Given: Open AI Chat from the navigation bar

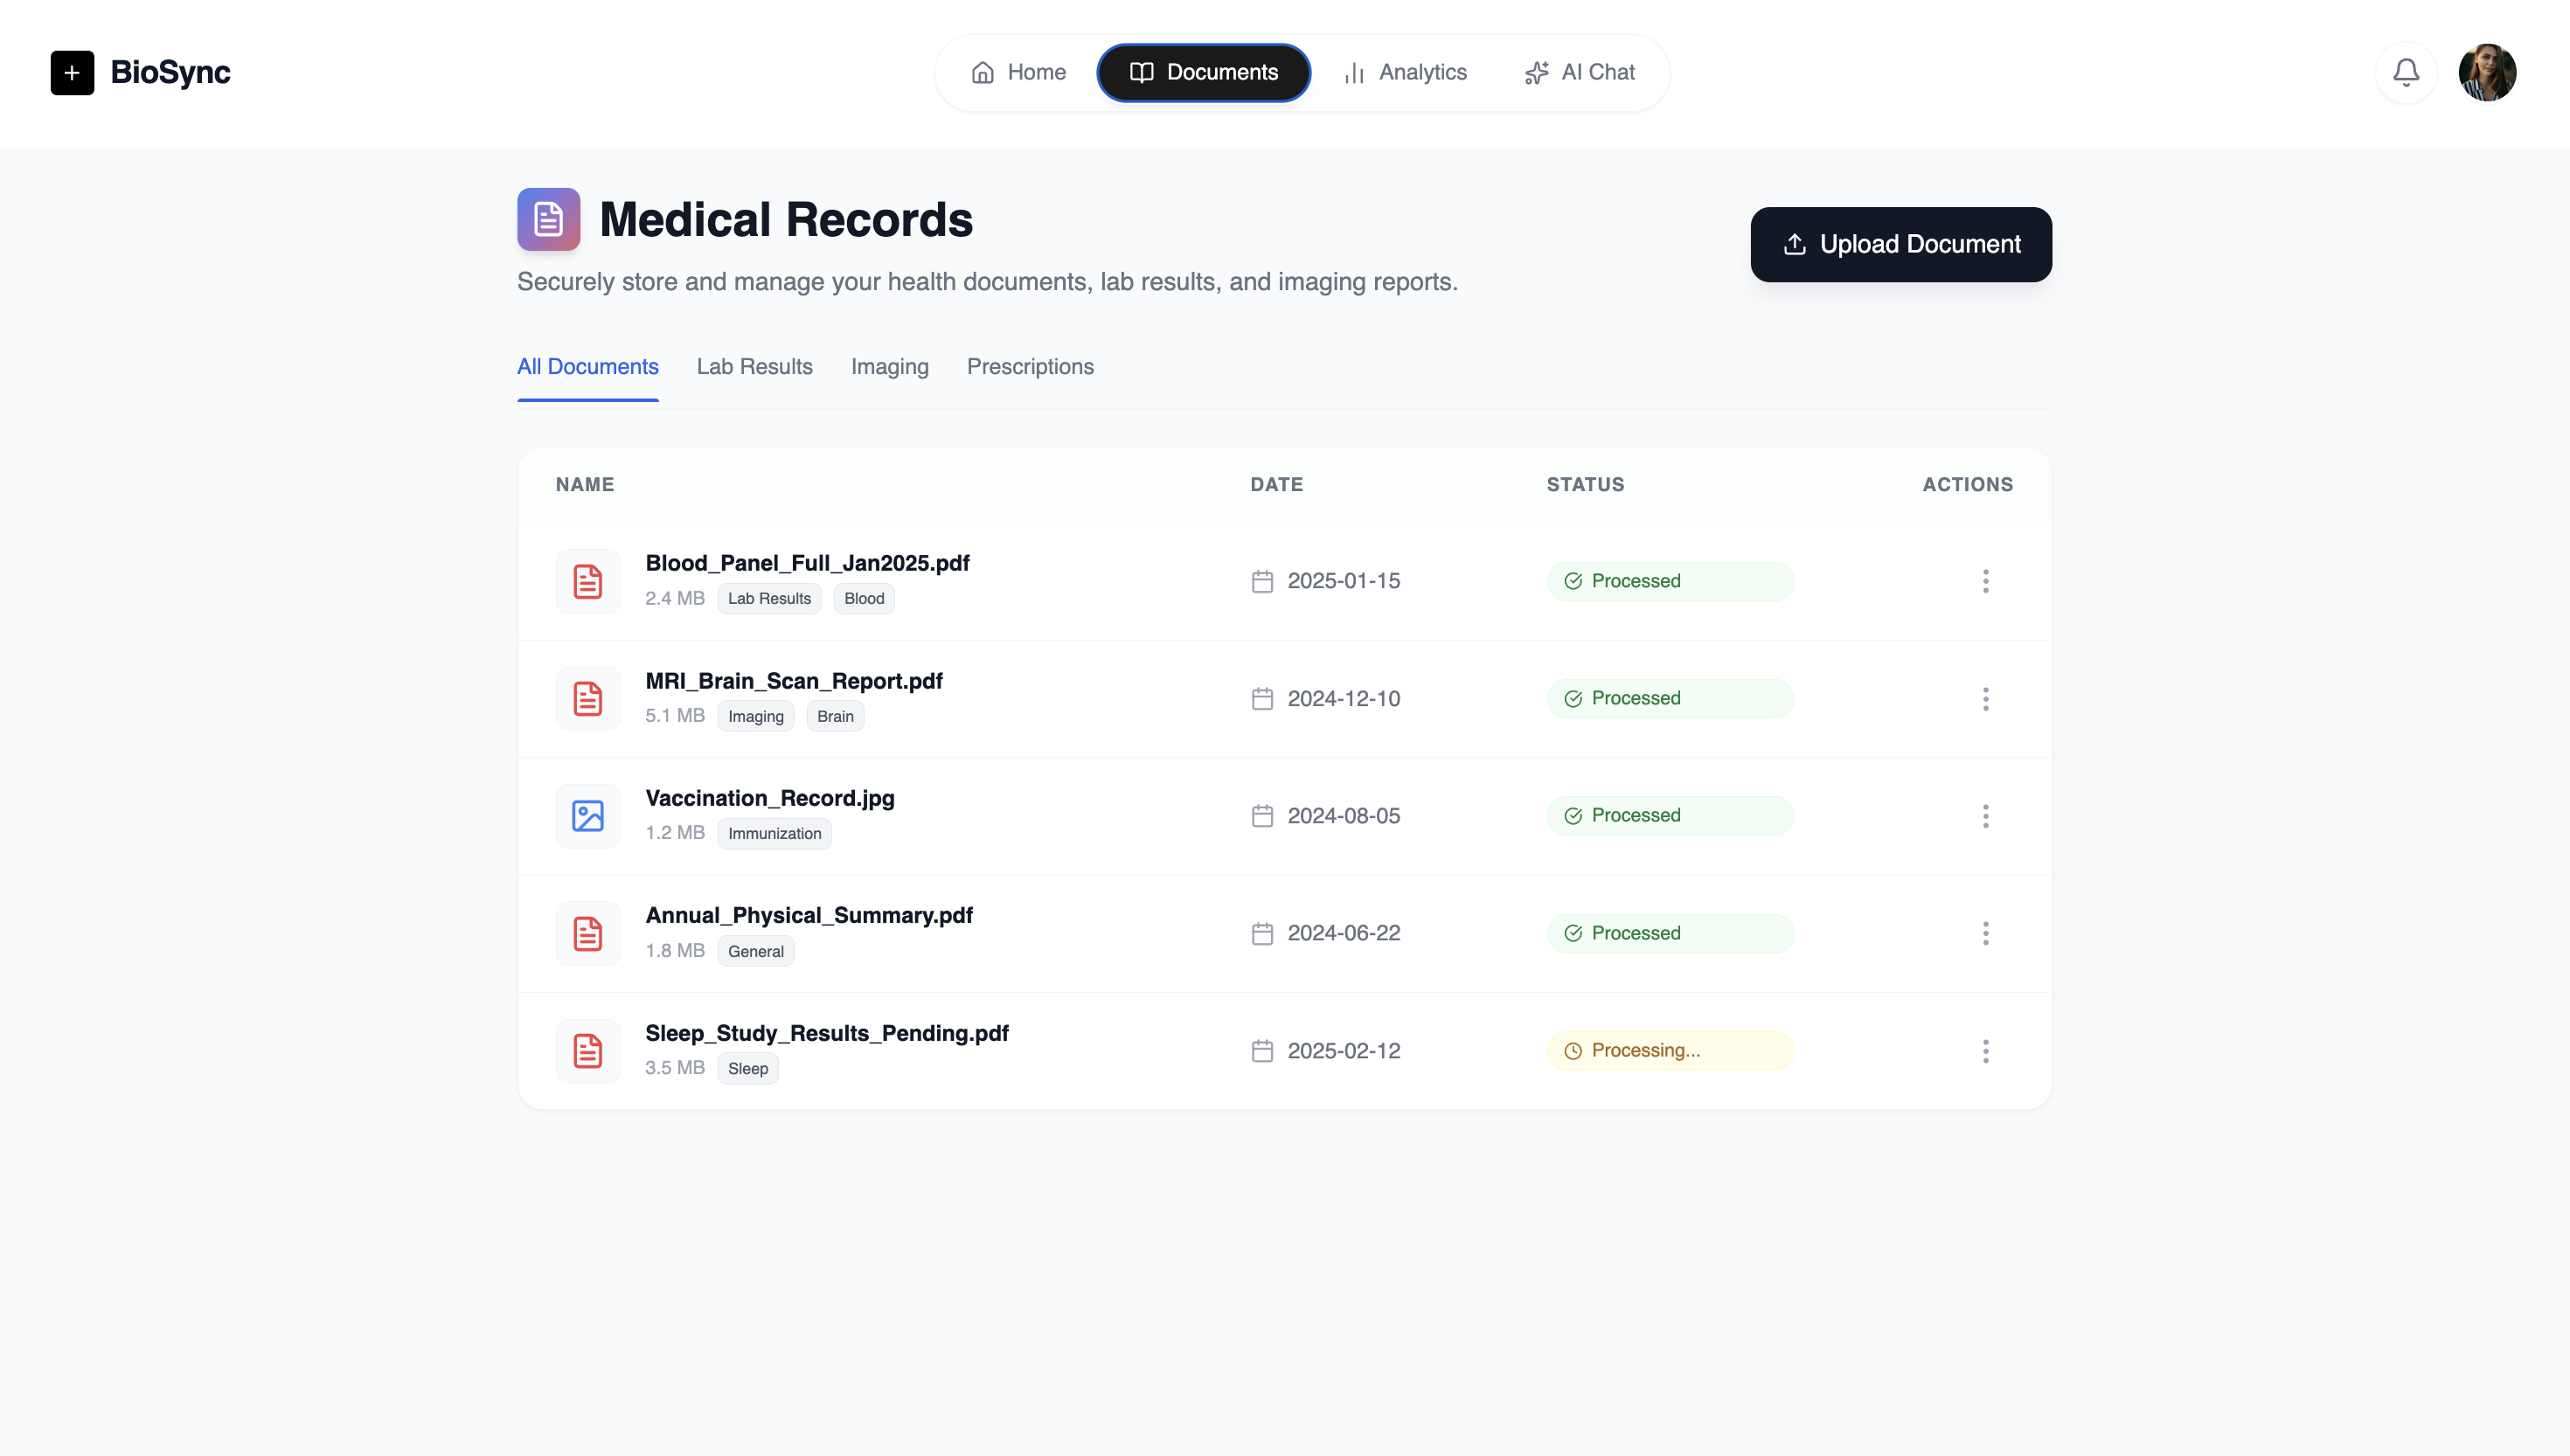Looking at the screenshot, I should 1579,72.
